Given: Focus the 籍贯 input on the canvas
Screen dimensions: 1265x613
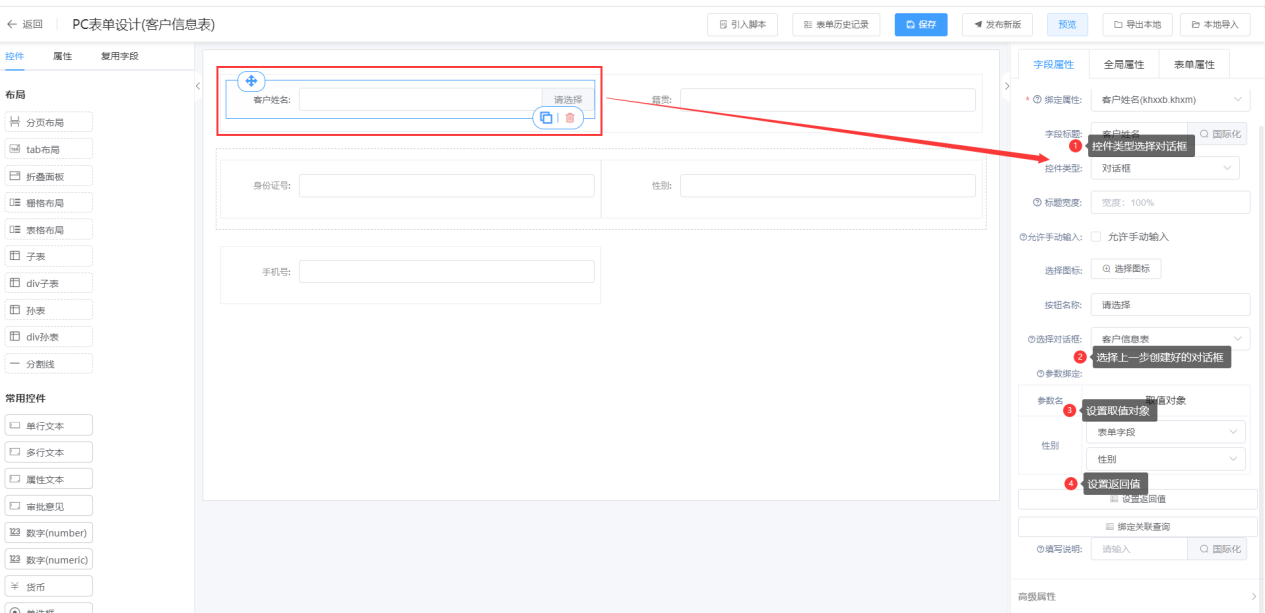Looking at the screenshot, I should 827,99.
